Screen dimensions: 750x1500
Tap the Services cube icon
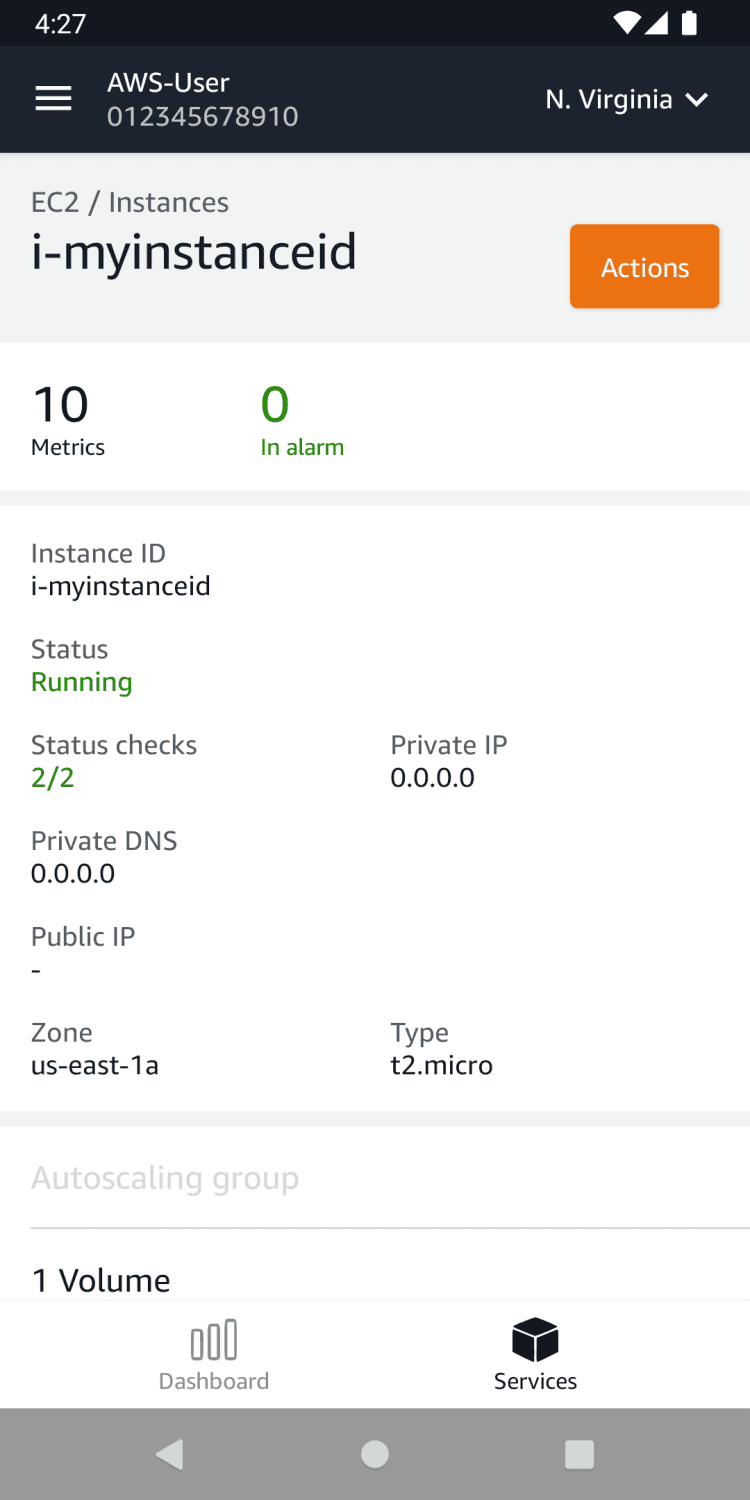(x=535, y=1339)
